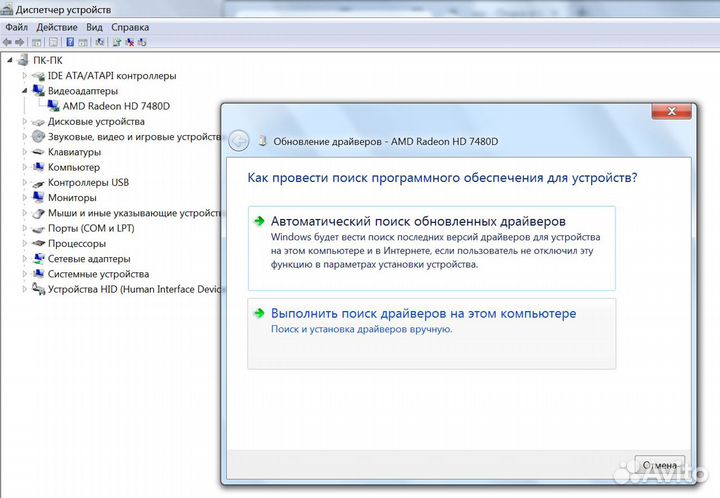Click the Процессоры category icon

[x=39, y=243]
